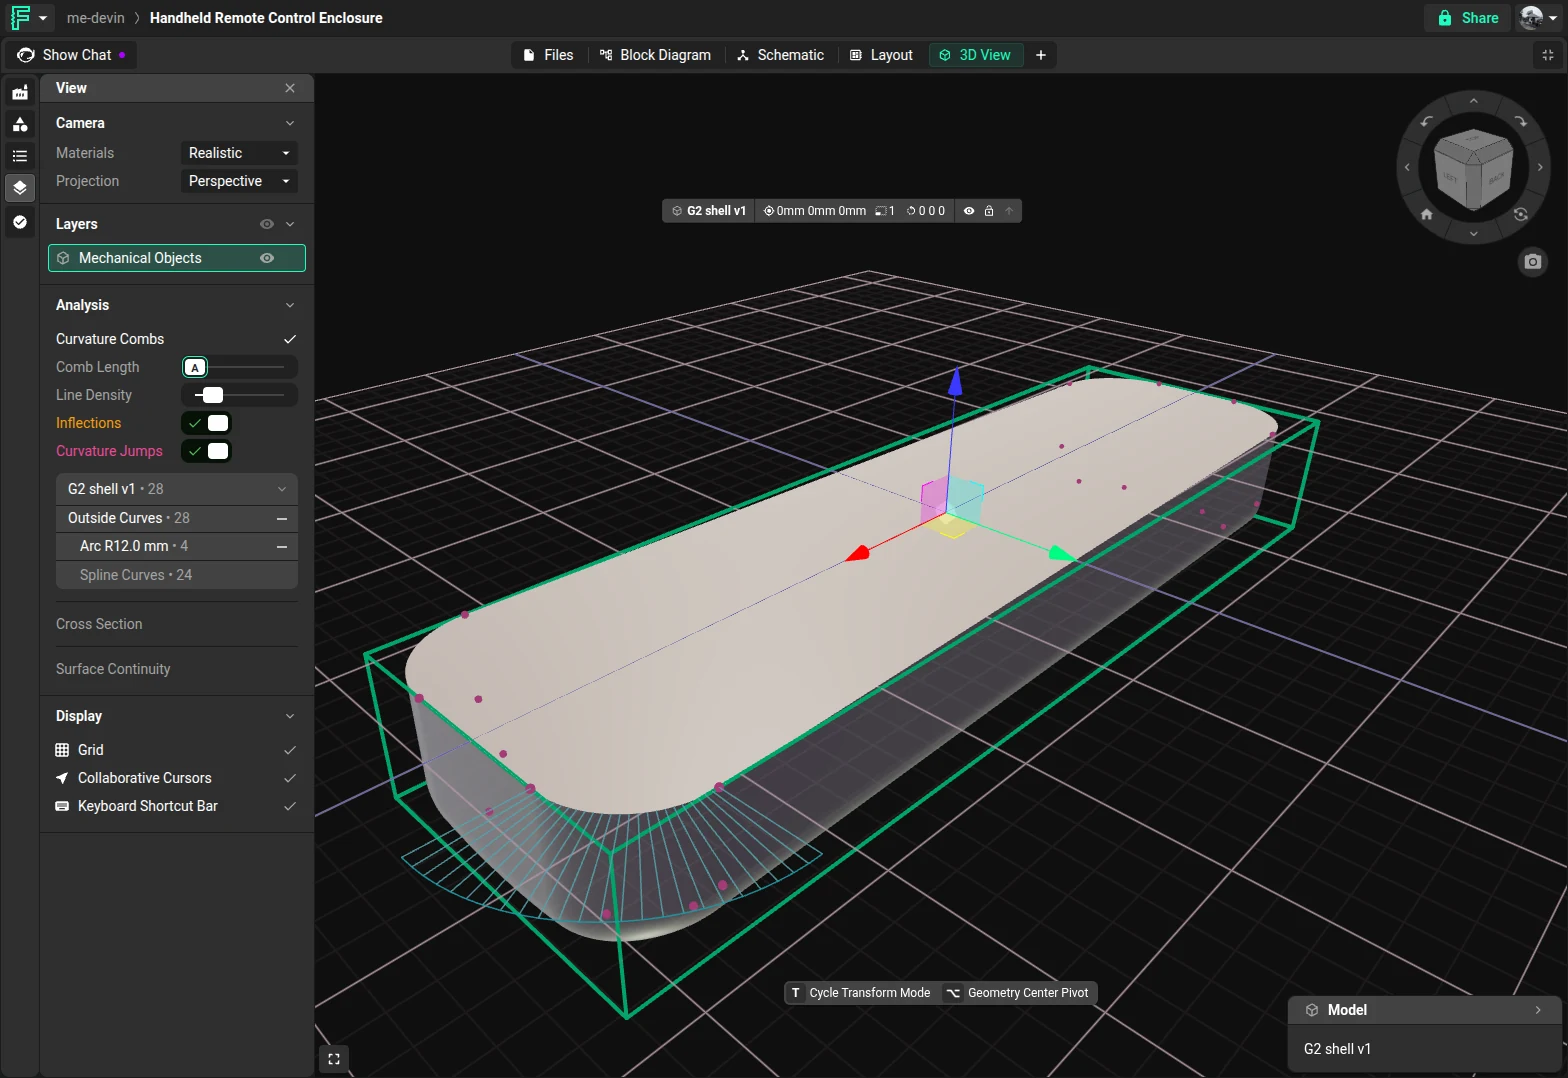This screenshot has height=1078, width=1568.
Task: Toggle G2 shell v1 visibility eye in toolbar
Action: [968, 211]
